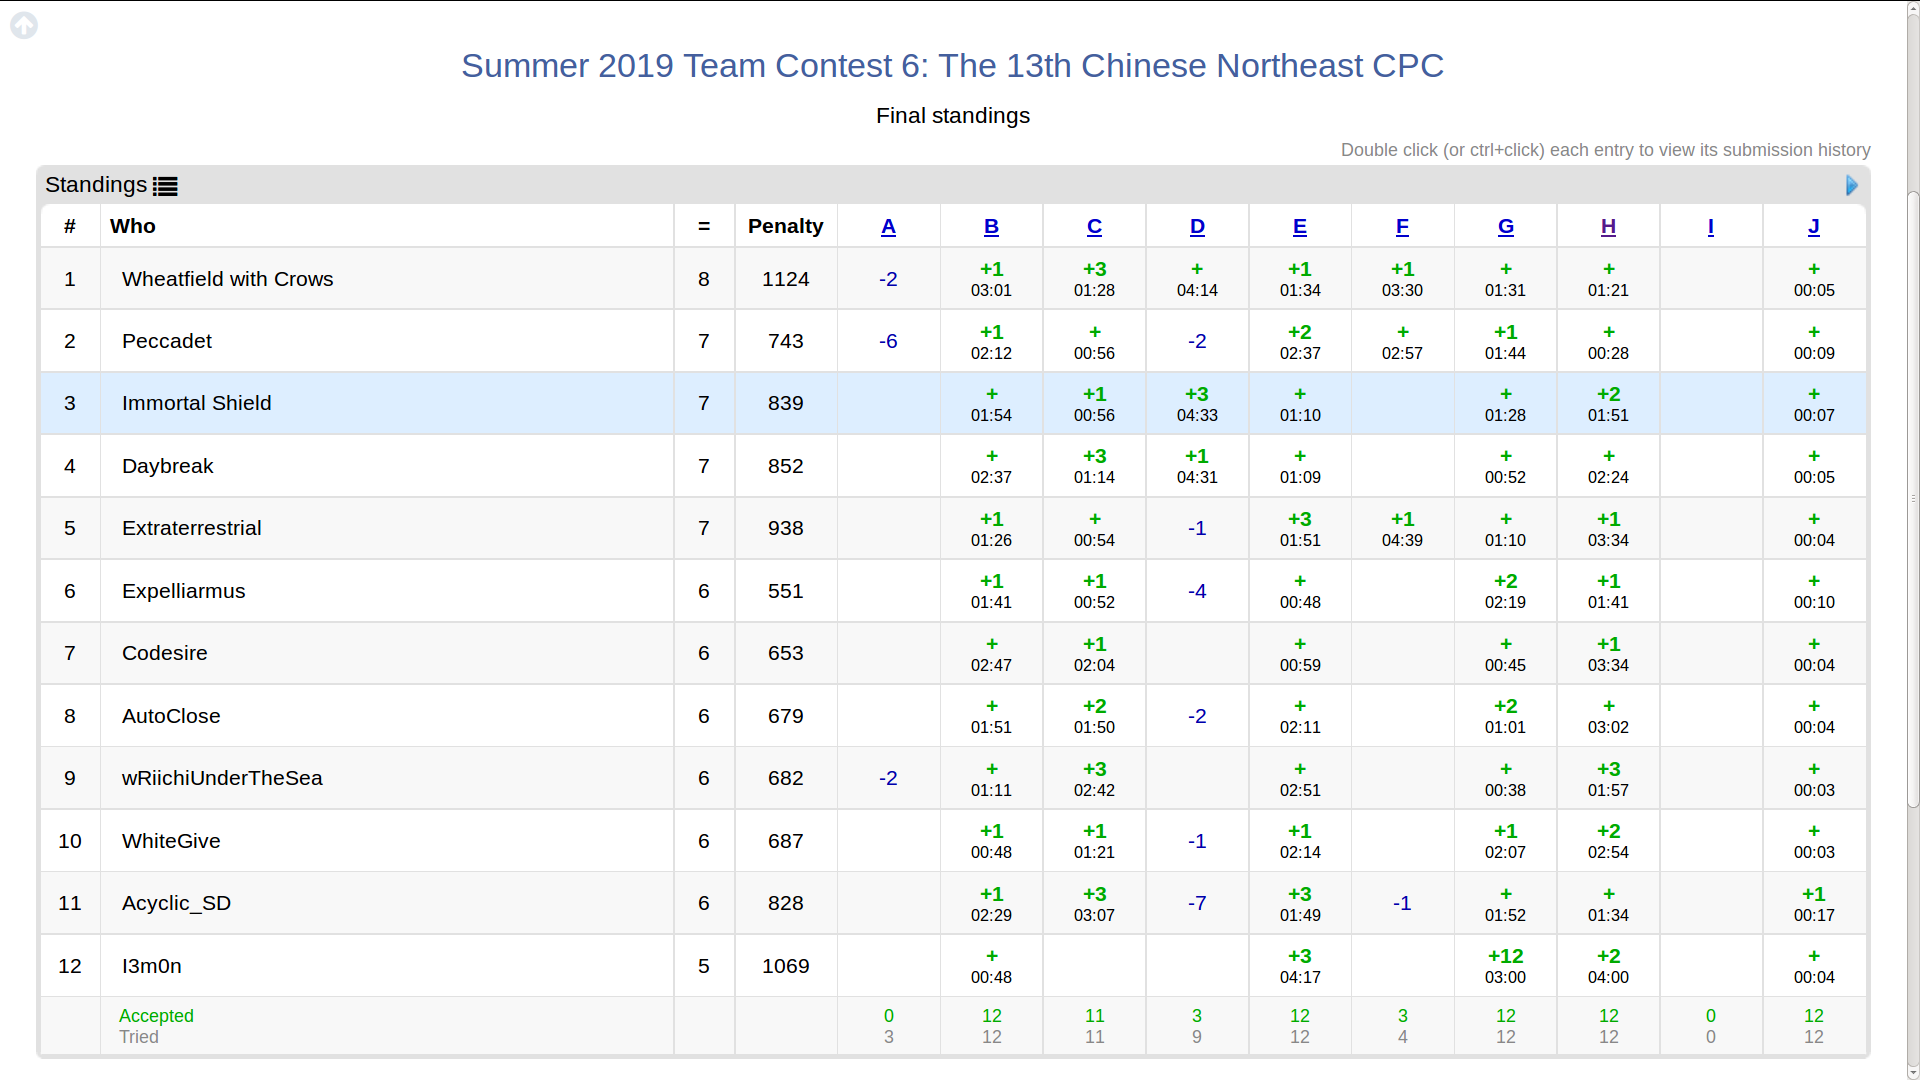Open problem G column link
Viewport: 1920px width, 1080px height.
(1505, 227)
